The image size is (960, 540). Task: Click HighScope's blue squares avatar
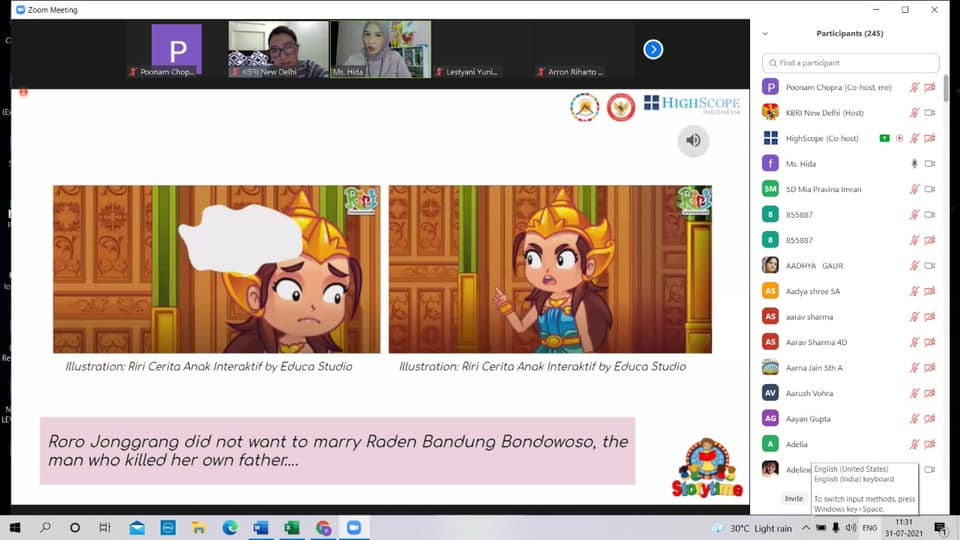(x=770, y=138)
